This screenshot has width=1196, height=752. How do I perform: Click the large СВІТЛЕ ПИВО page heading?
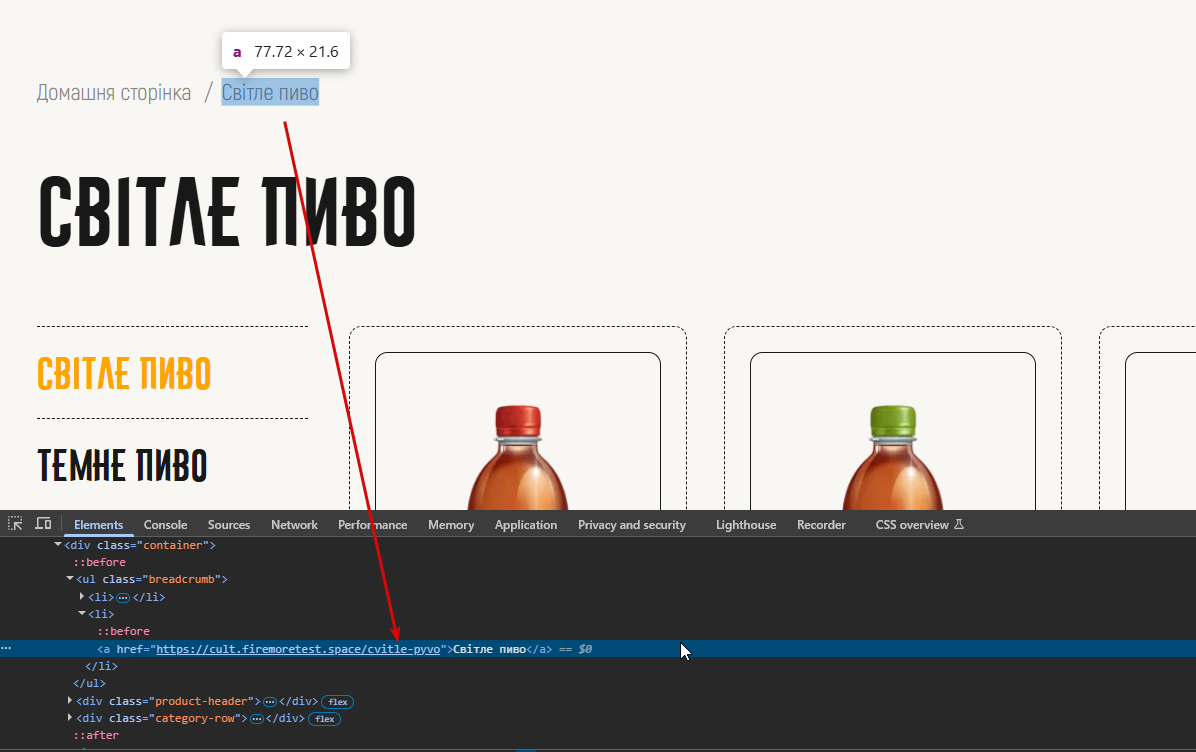pyautogui.click(x=227, y=211)
